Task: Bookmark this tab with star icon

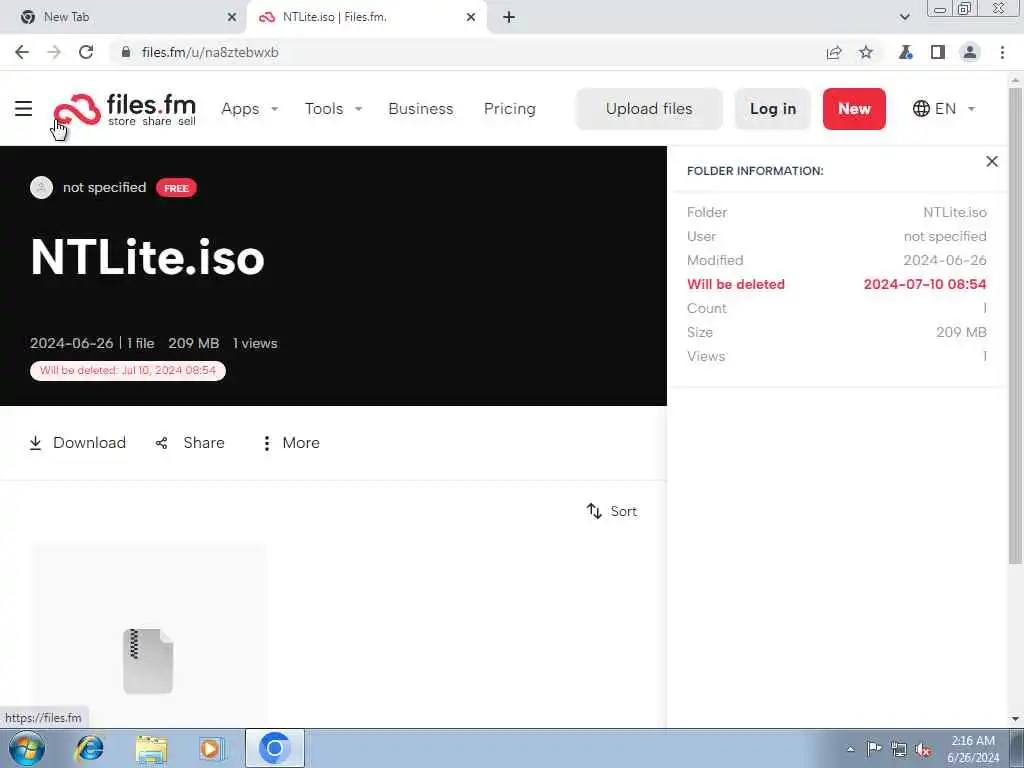Action: pos(866,52)
